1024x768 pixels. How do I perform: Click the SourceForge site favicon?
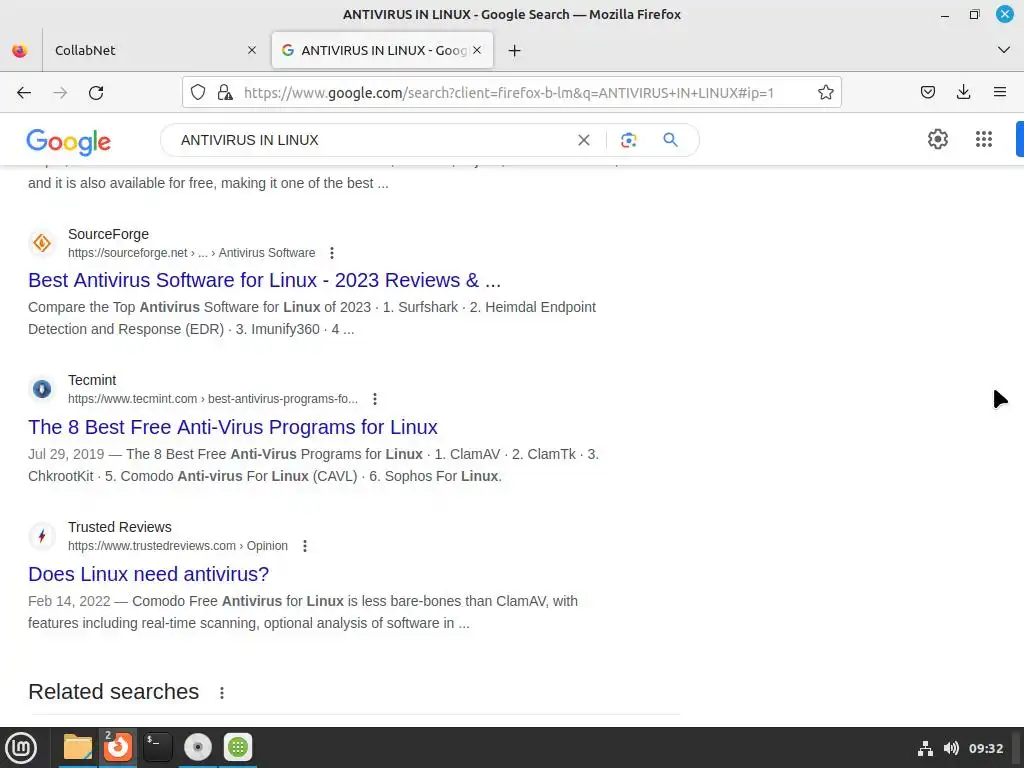click(42, 243)
